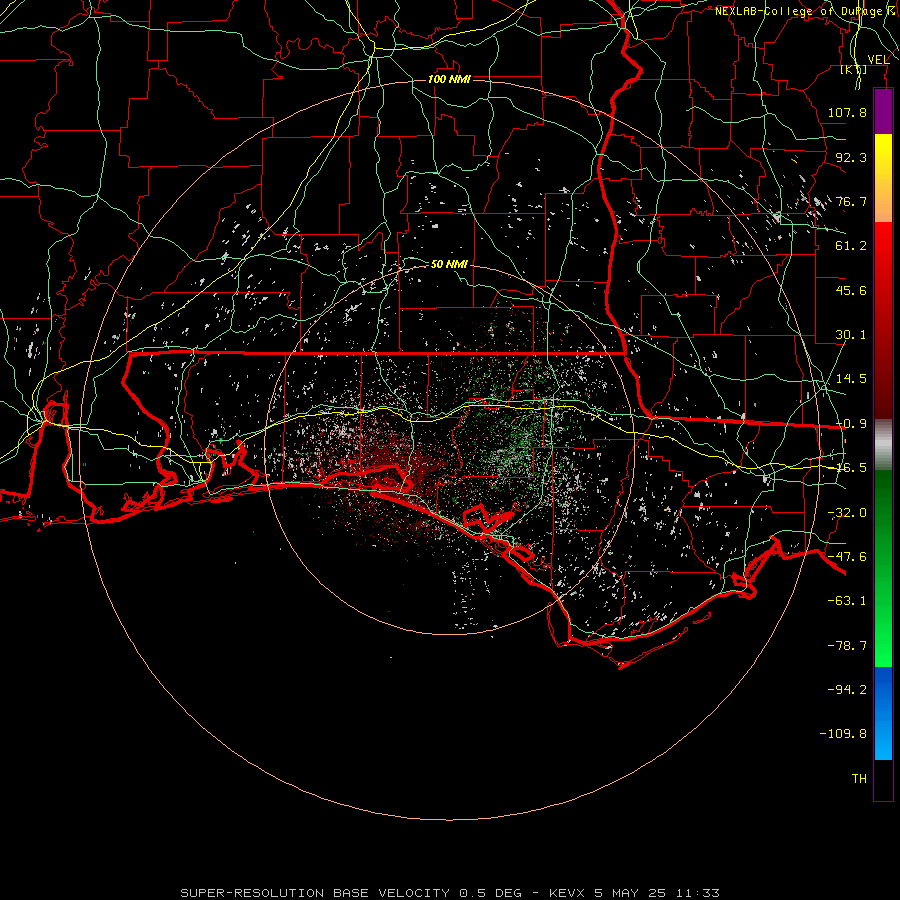Click the 100 NMI range ring label
Image resolution: width=900 pixels, height=900 pixels.
click(x=449, y=79)
